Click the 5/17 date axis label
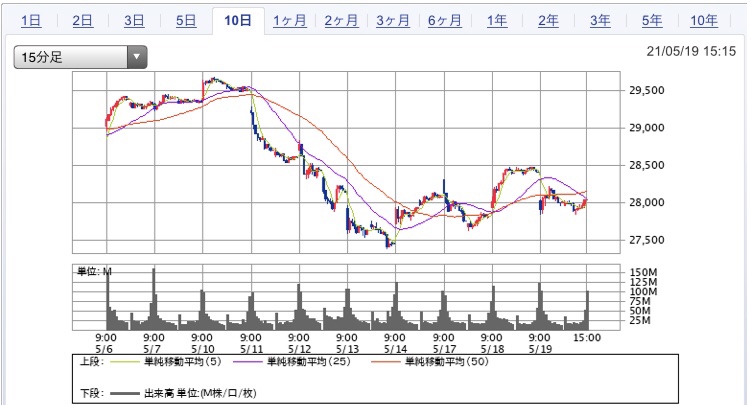The width and height of the screenshot is (750, 405). coord(444,349)
